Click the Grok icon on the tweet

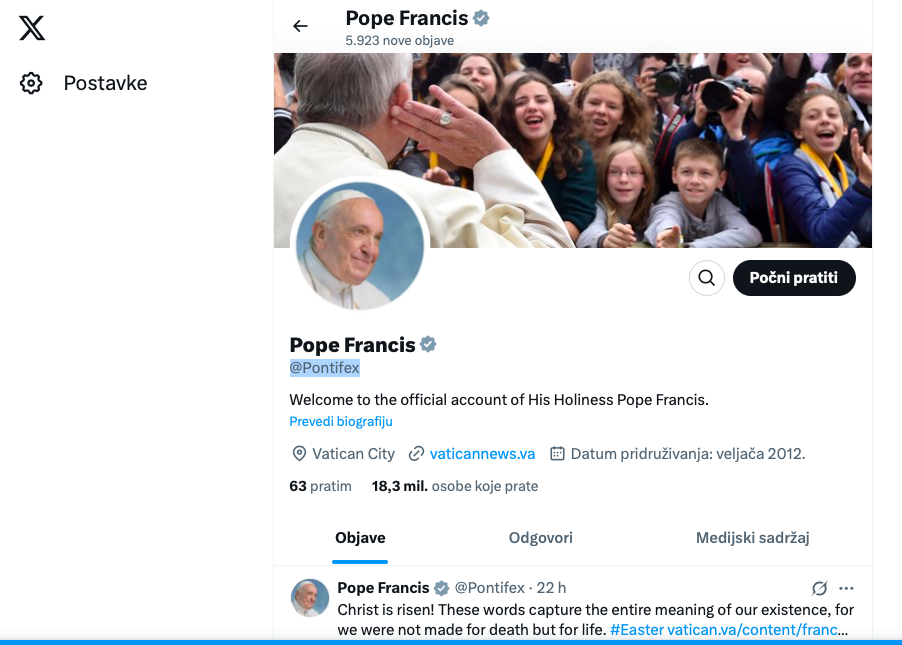(x=819, y=588)
